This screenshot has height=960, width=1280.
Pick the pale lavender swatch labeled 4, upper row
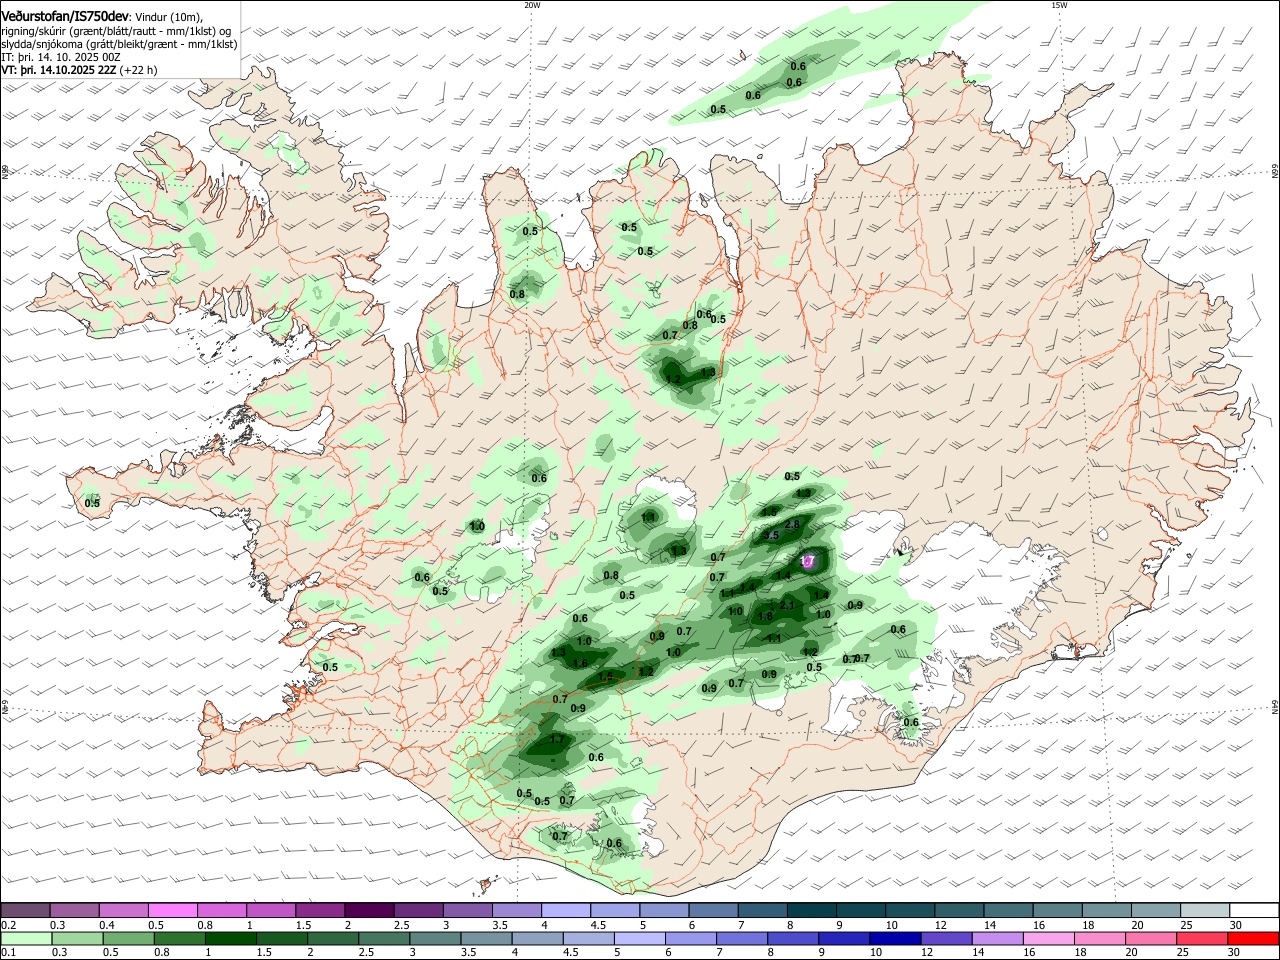click(566, 910)
